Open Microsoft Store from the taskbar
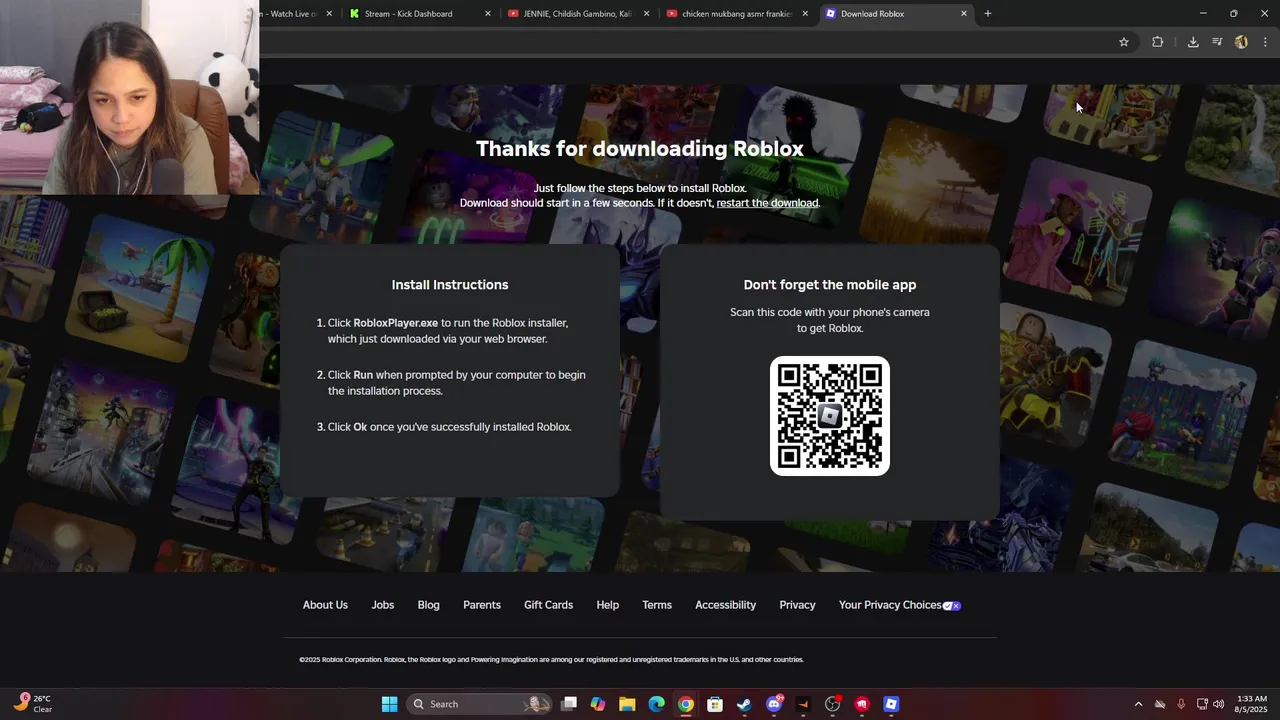1280x720 pixels. click(x=715, y=704)
